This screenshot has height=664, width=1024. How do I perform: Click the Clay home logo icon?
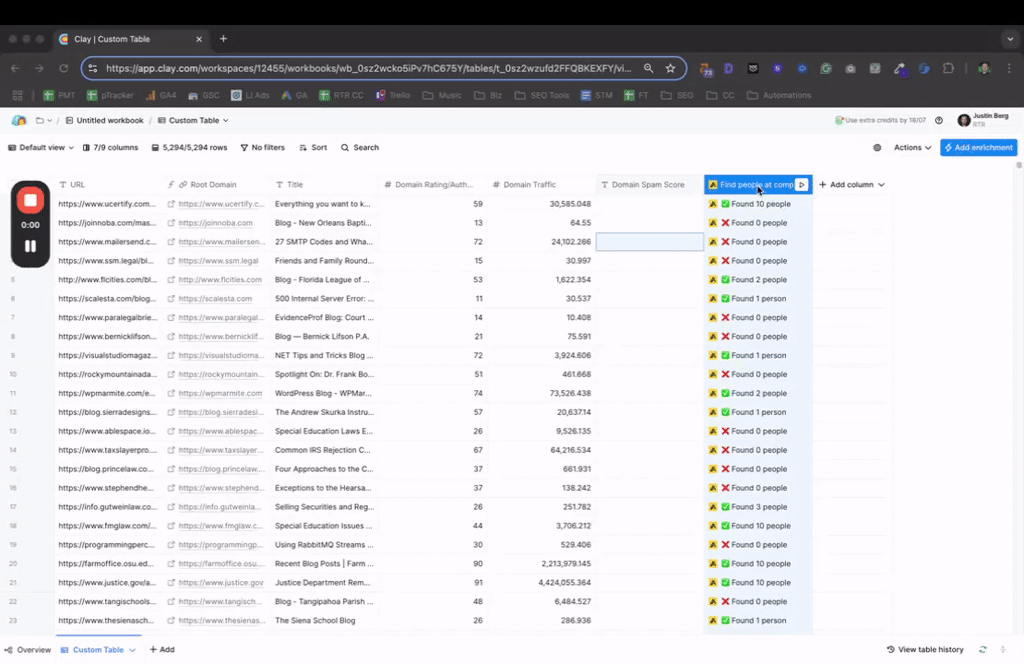[x=18, y=120]
